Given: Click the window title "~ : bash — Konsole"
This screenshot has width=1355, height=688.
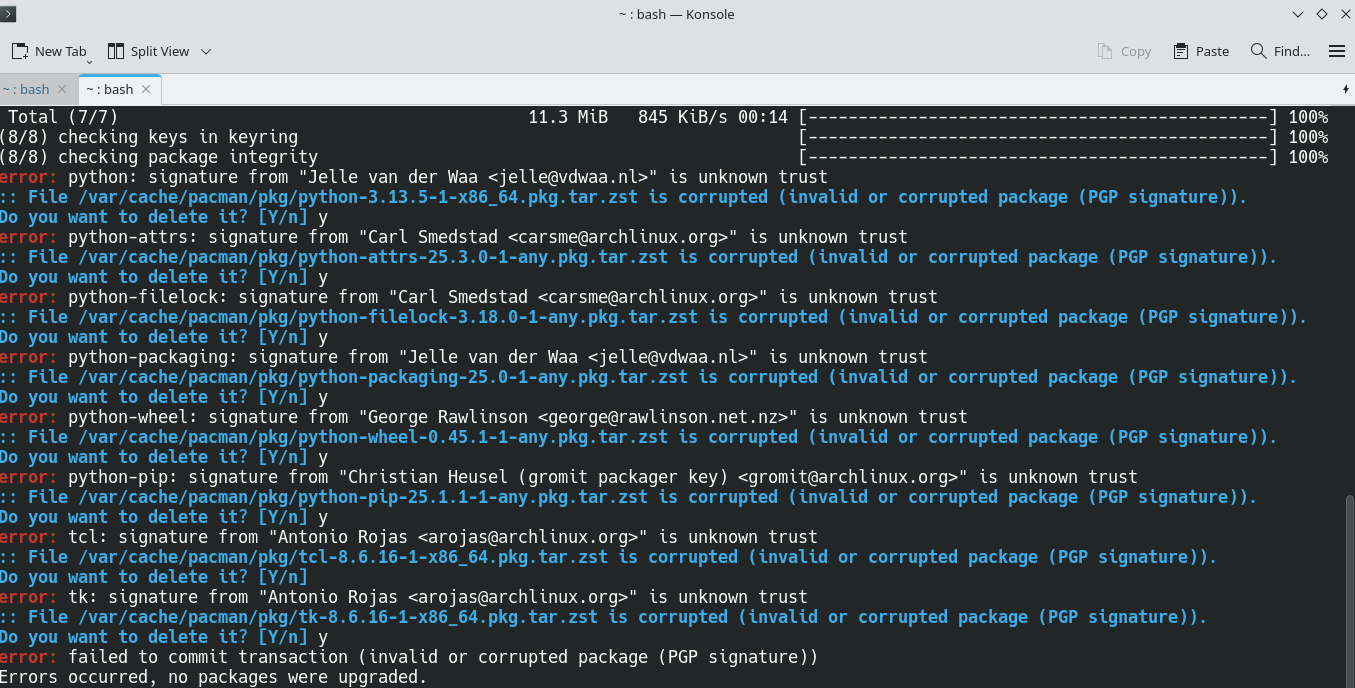Looking at the screenshot, I should pyautogui.click(x=677, y=14).
